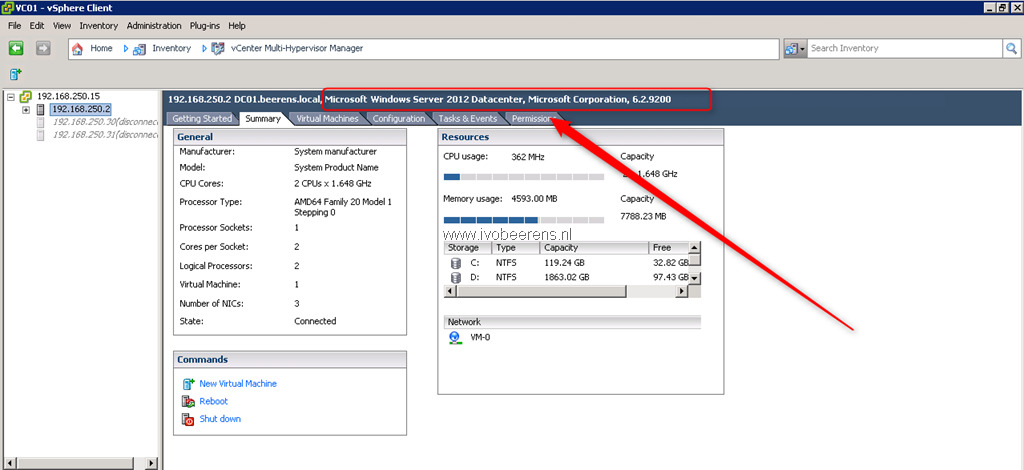Click the arrow after Home in breadcrumb

click(126, 48)
